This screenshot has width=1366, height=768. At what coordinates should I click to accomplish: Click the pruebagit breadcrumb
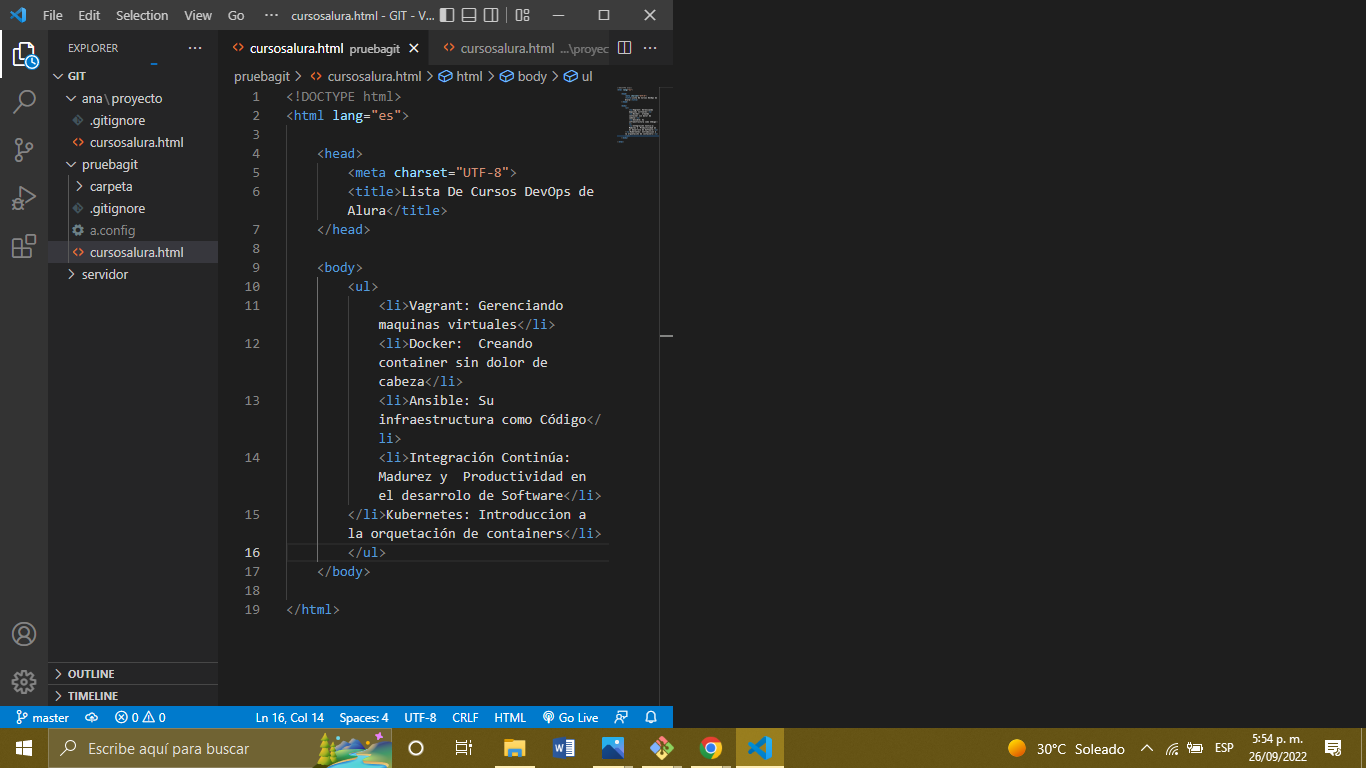(x=262, y=76)
